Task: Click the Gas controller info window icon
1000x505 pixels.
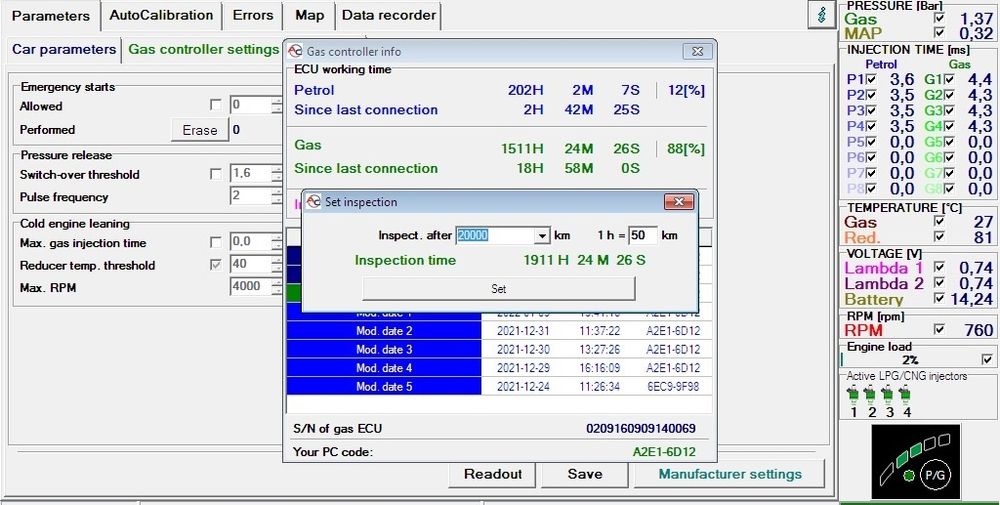Action: tap(295, 52)
